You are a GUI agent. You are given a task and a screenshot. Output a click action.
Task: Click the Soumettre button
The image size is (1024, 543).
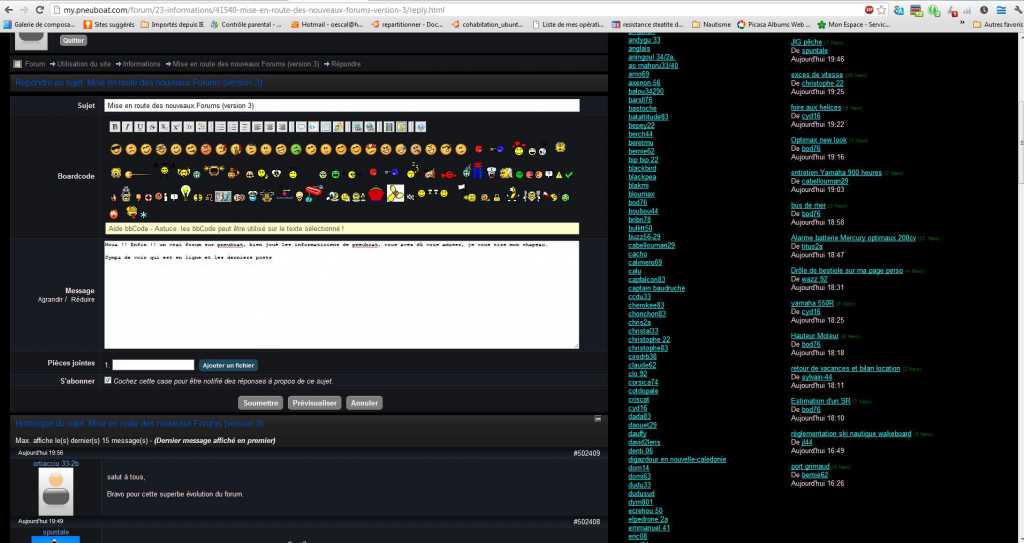[260, 403]
